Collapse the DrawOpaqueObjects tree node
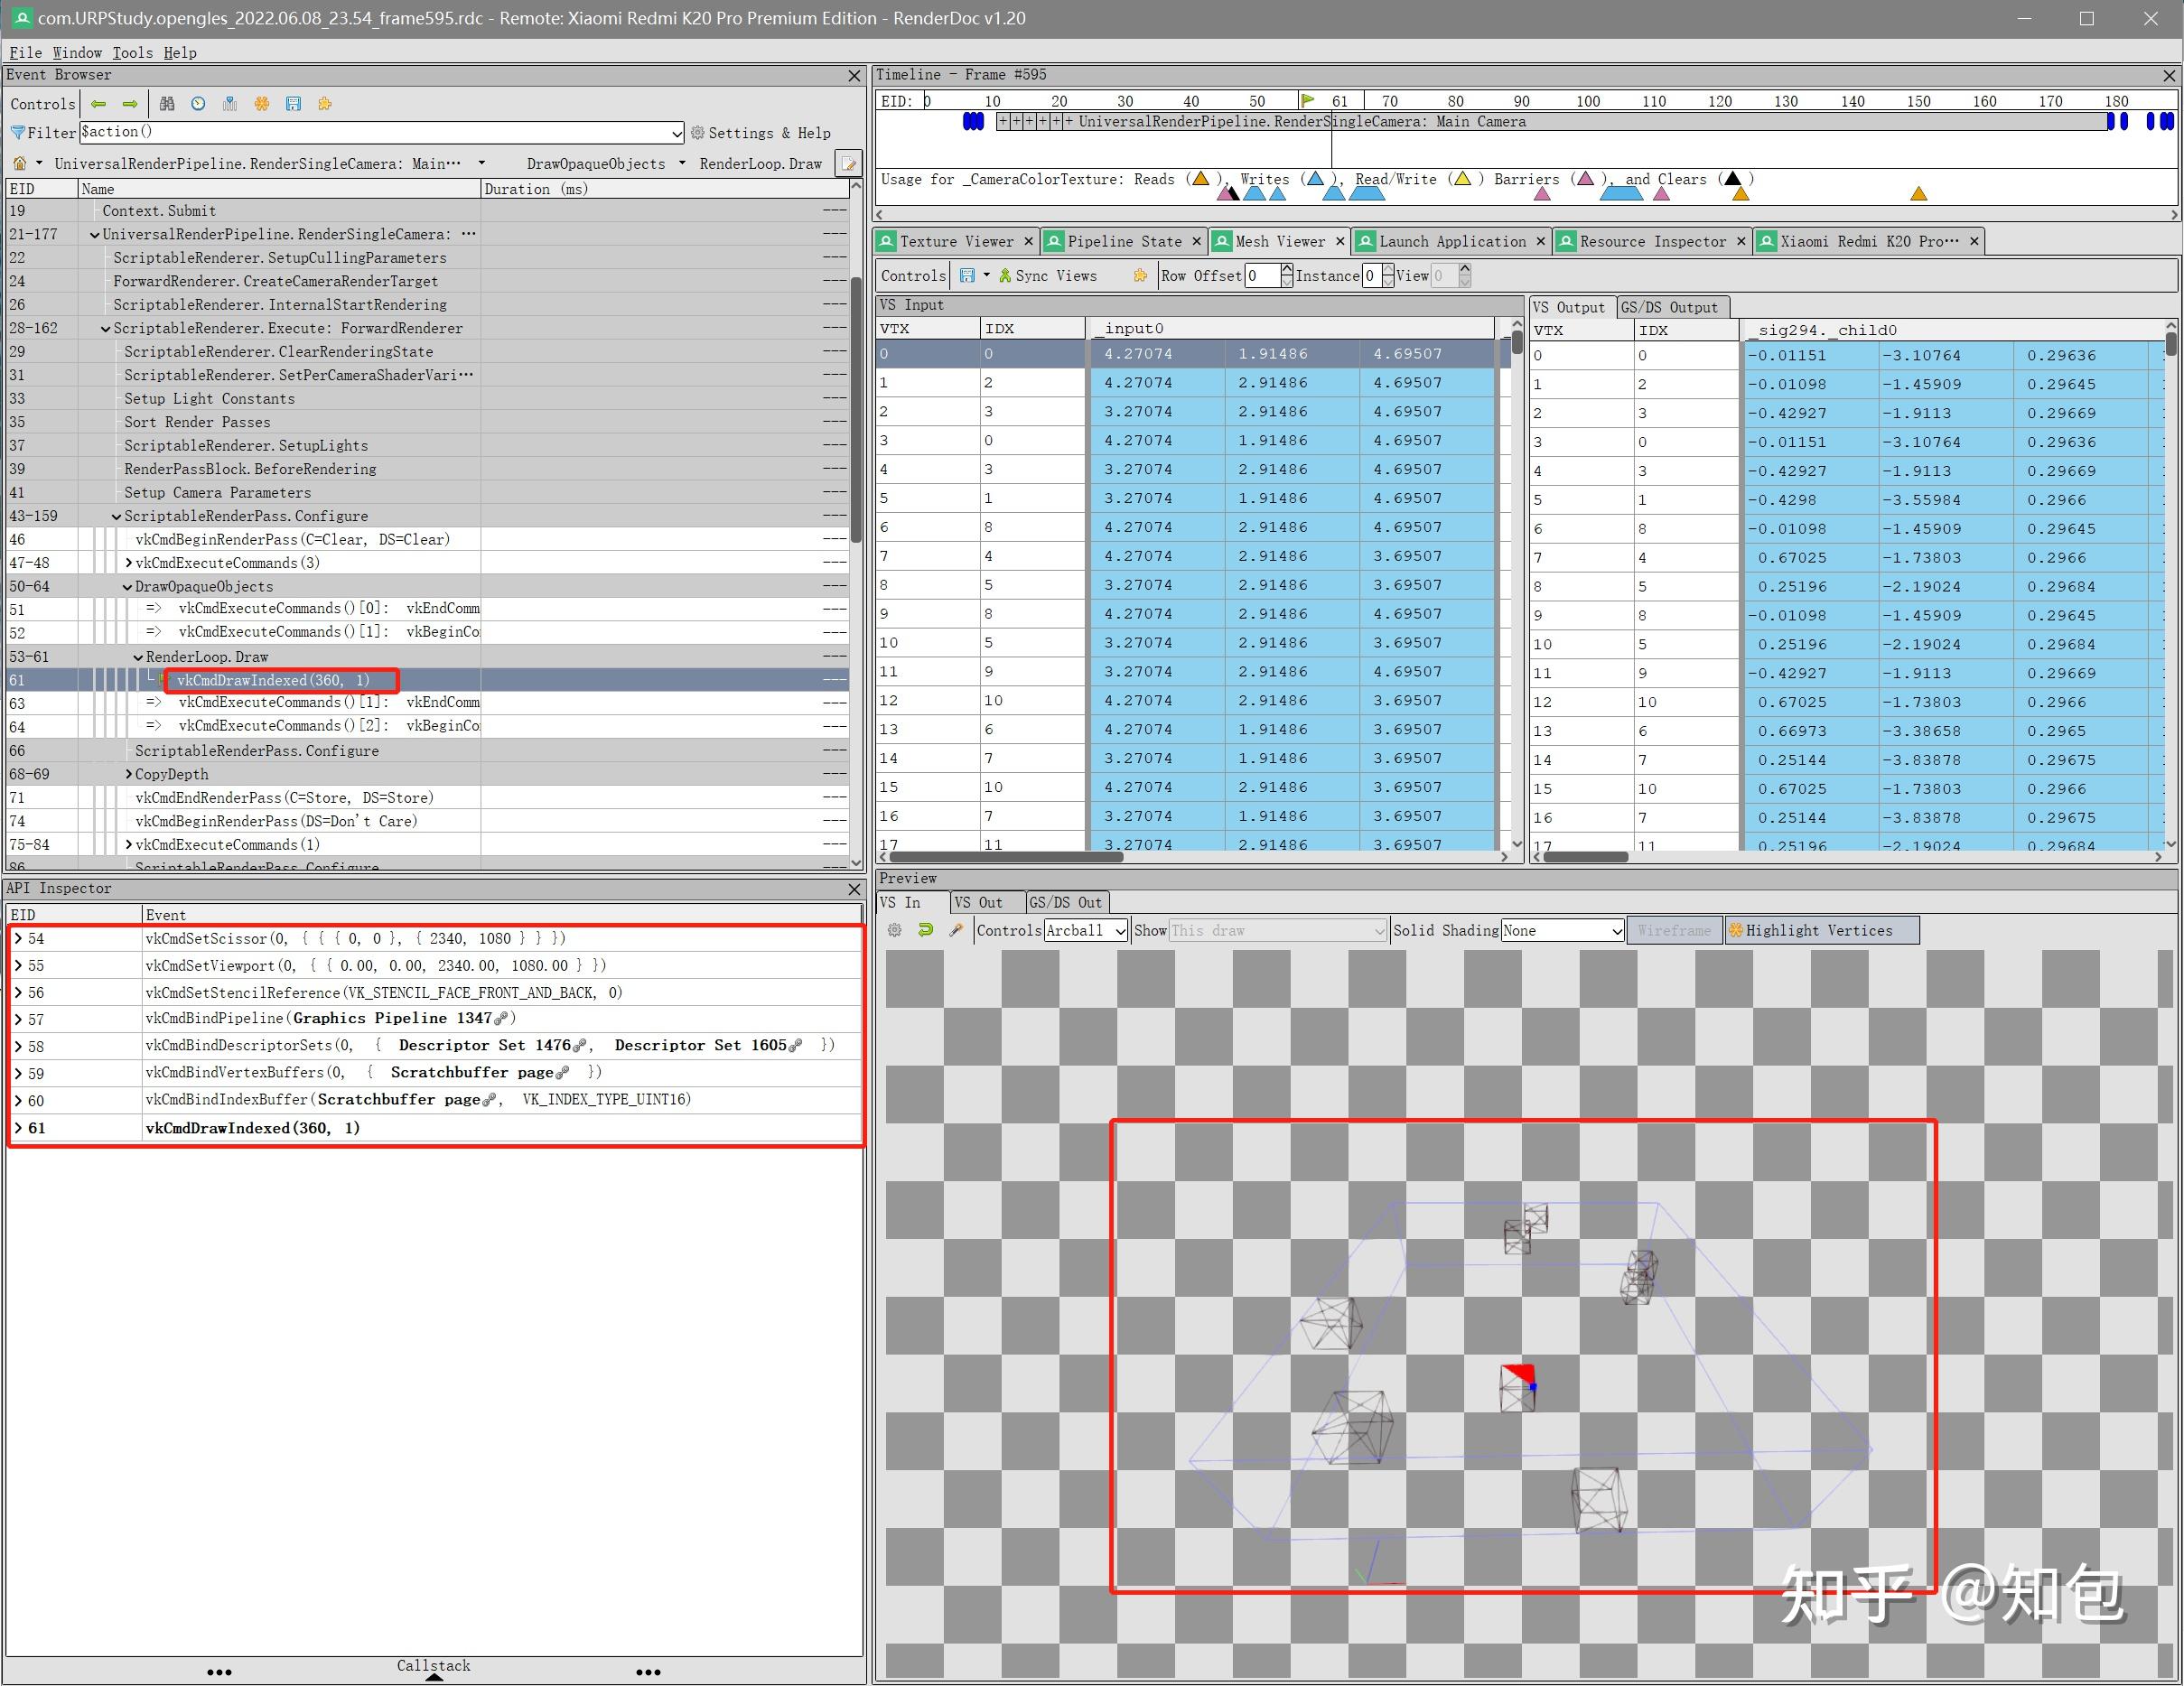 128,587
